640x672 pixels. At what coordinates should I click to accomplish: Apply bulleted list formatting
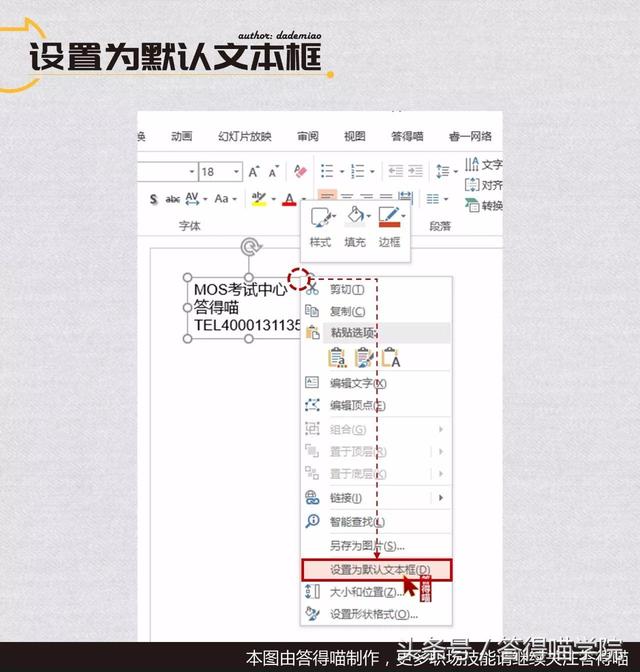coord(327,171)
